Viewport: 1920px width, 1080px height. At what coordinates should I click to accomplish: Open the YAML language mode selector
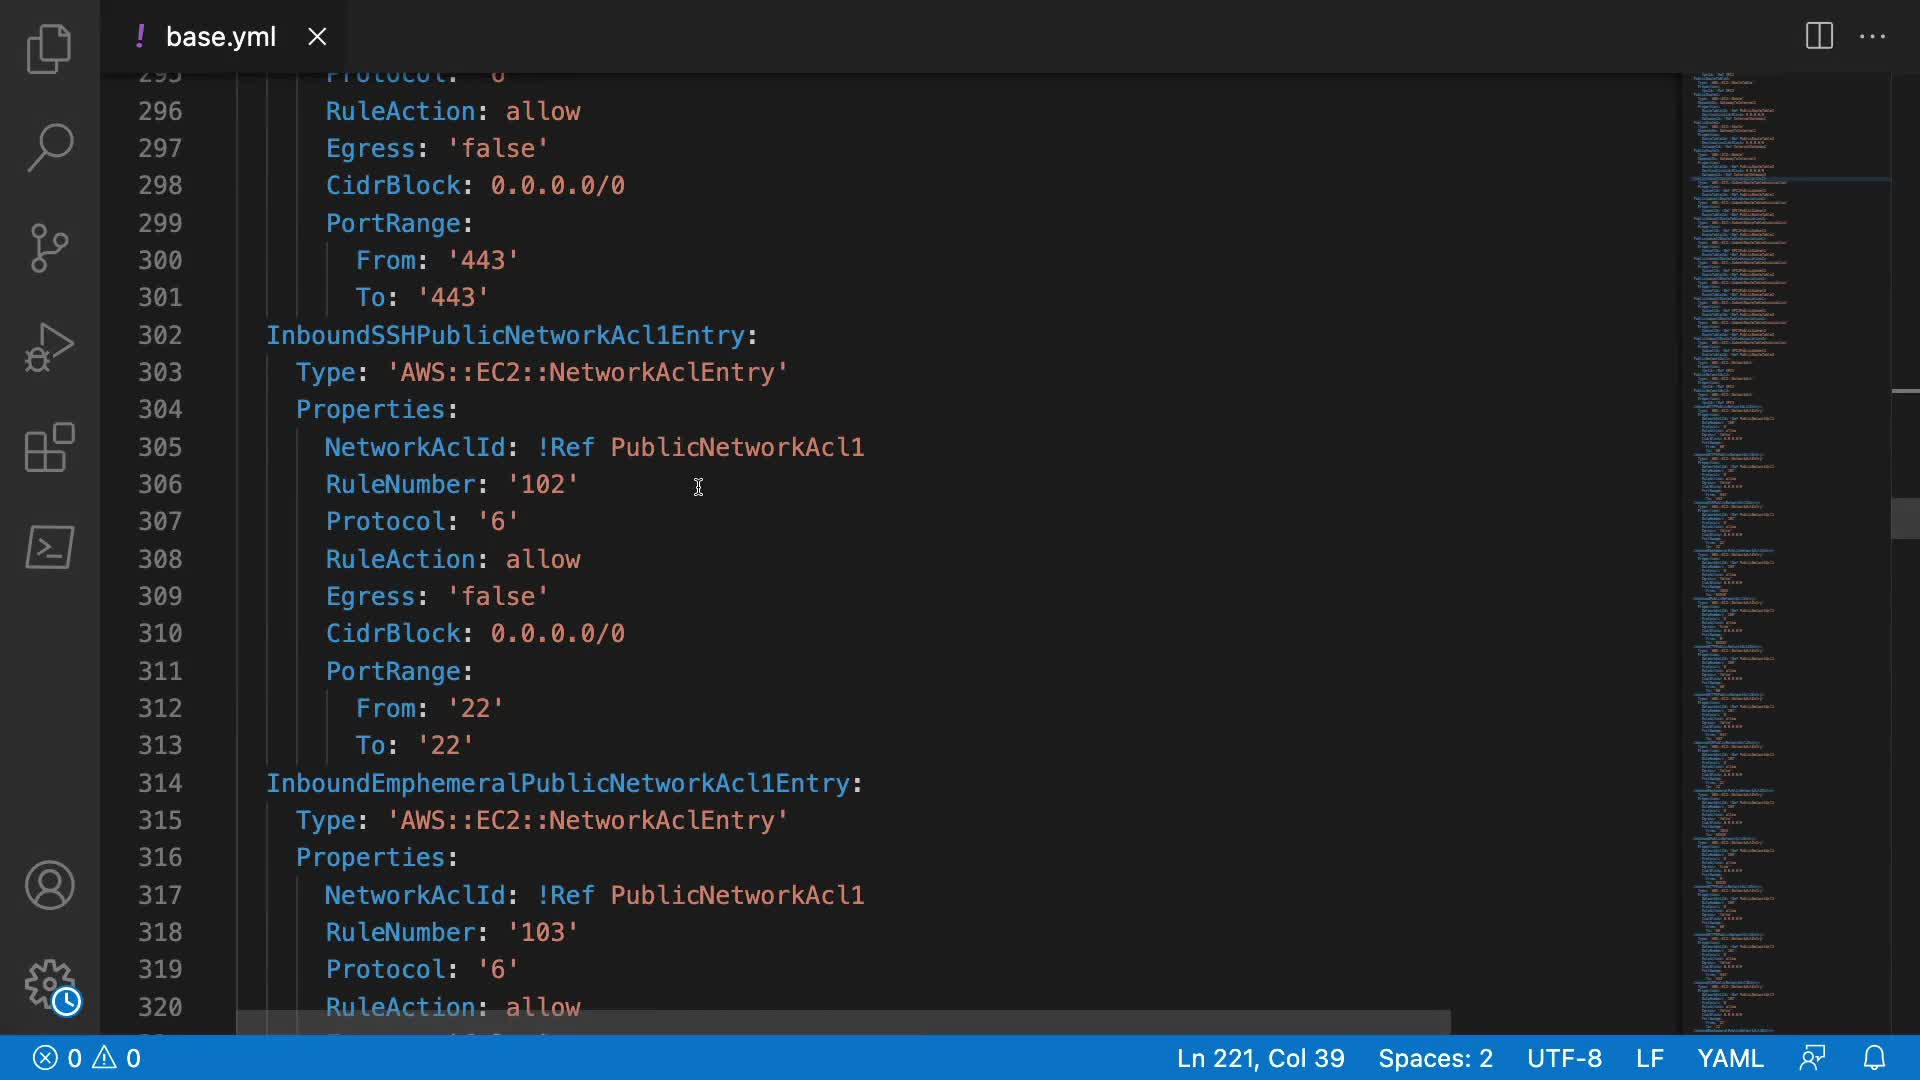[1730, 1058]
